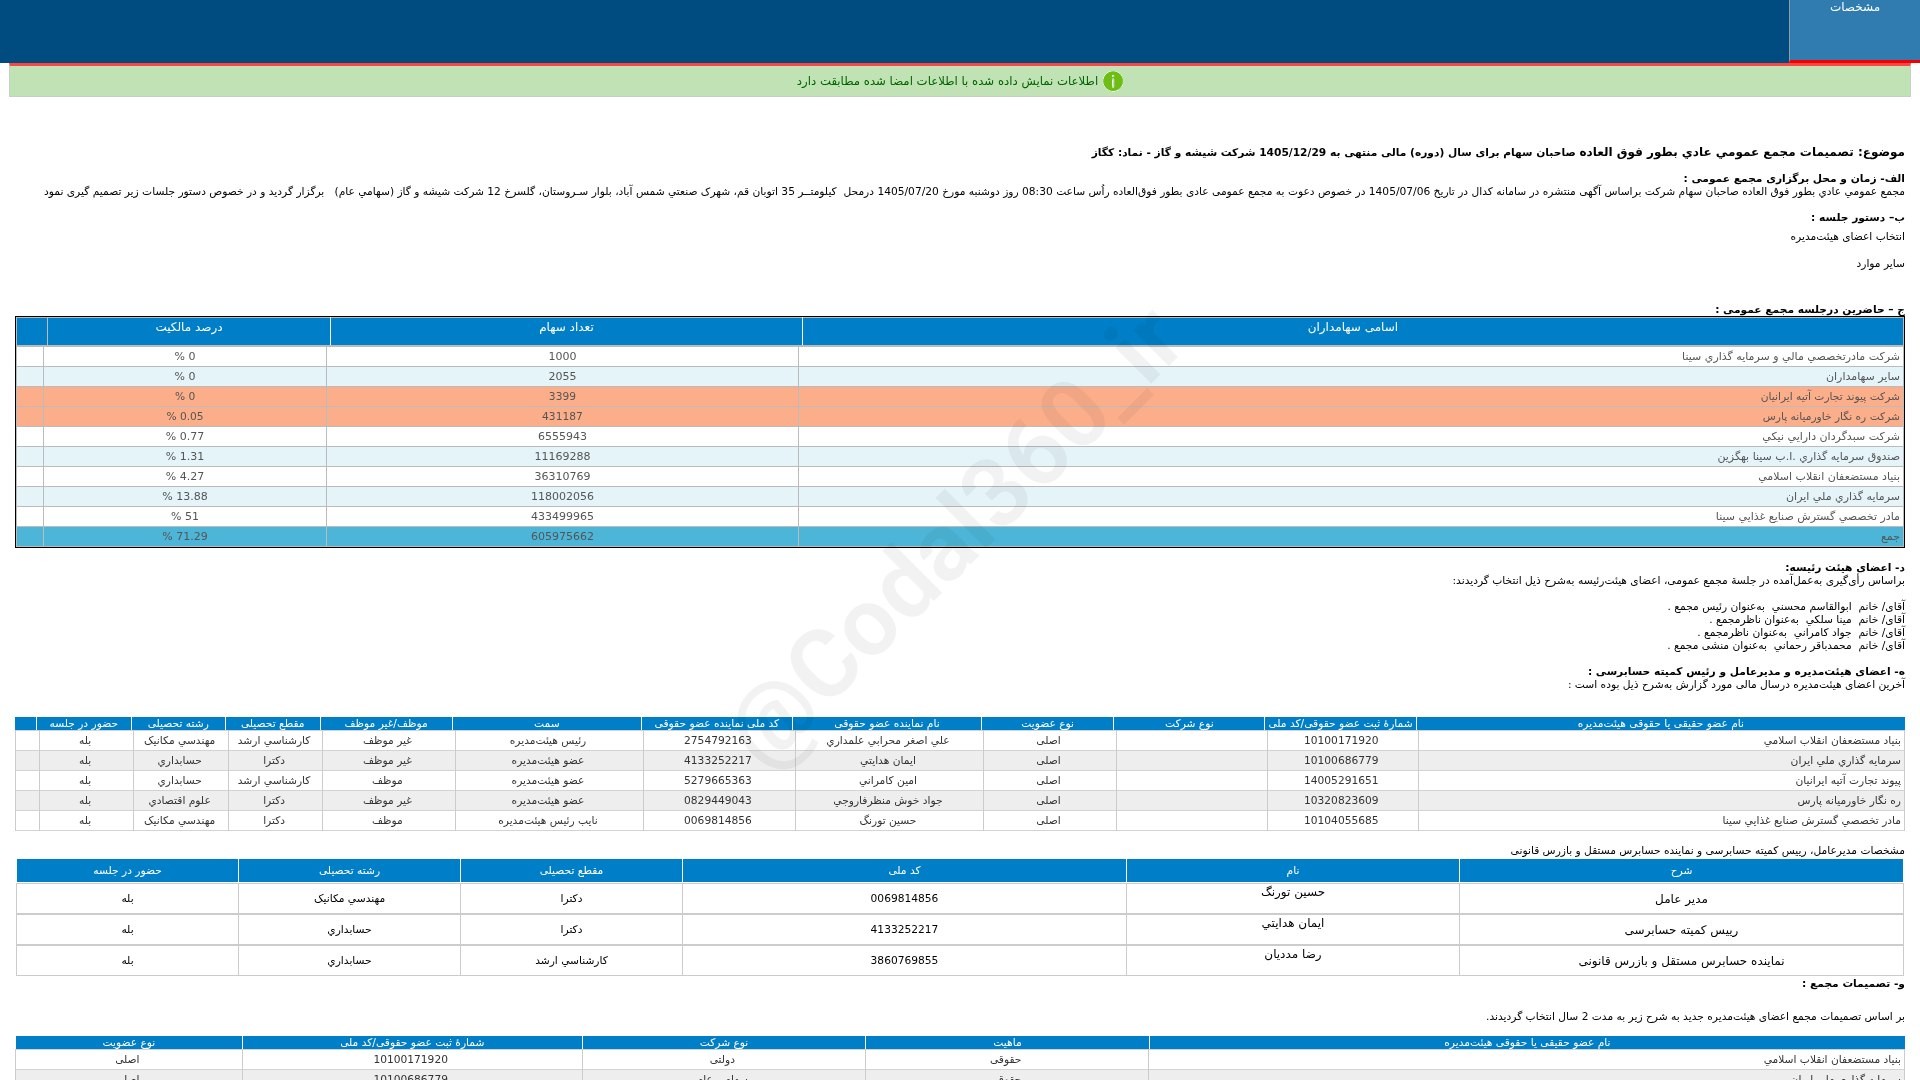
Task: Click the total share count 605975662
Action: tap(562, 537)
